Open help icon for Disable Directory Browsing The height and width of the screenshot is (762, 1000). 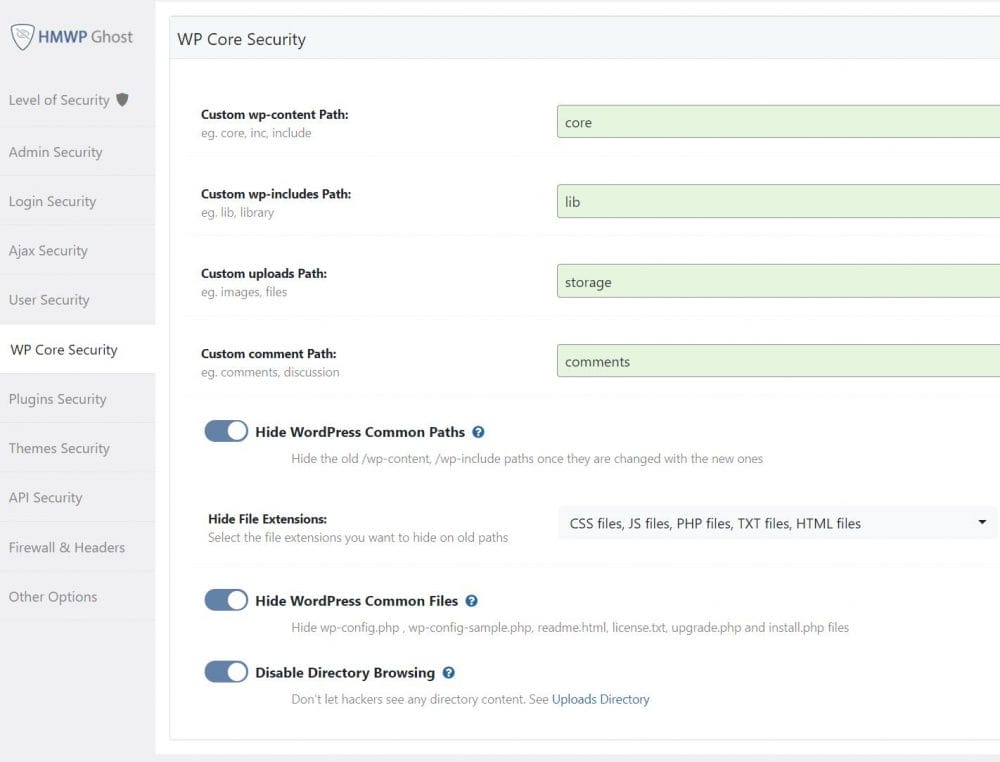449,673
